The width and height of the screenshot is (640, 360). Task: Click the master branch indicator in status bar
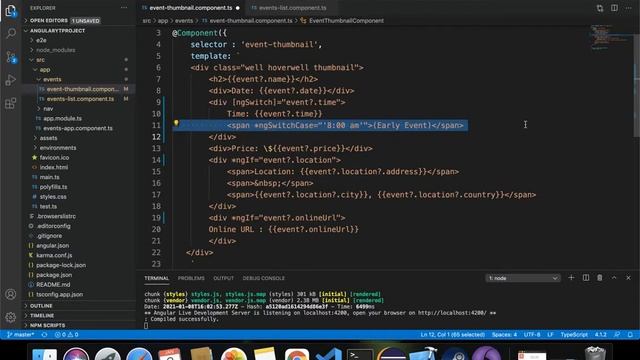click(x=20, y=335)
